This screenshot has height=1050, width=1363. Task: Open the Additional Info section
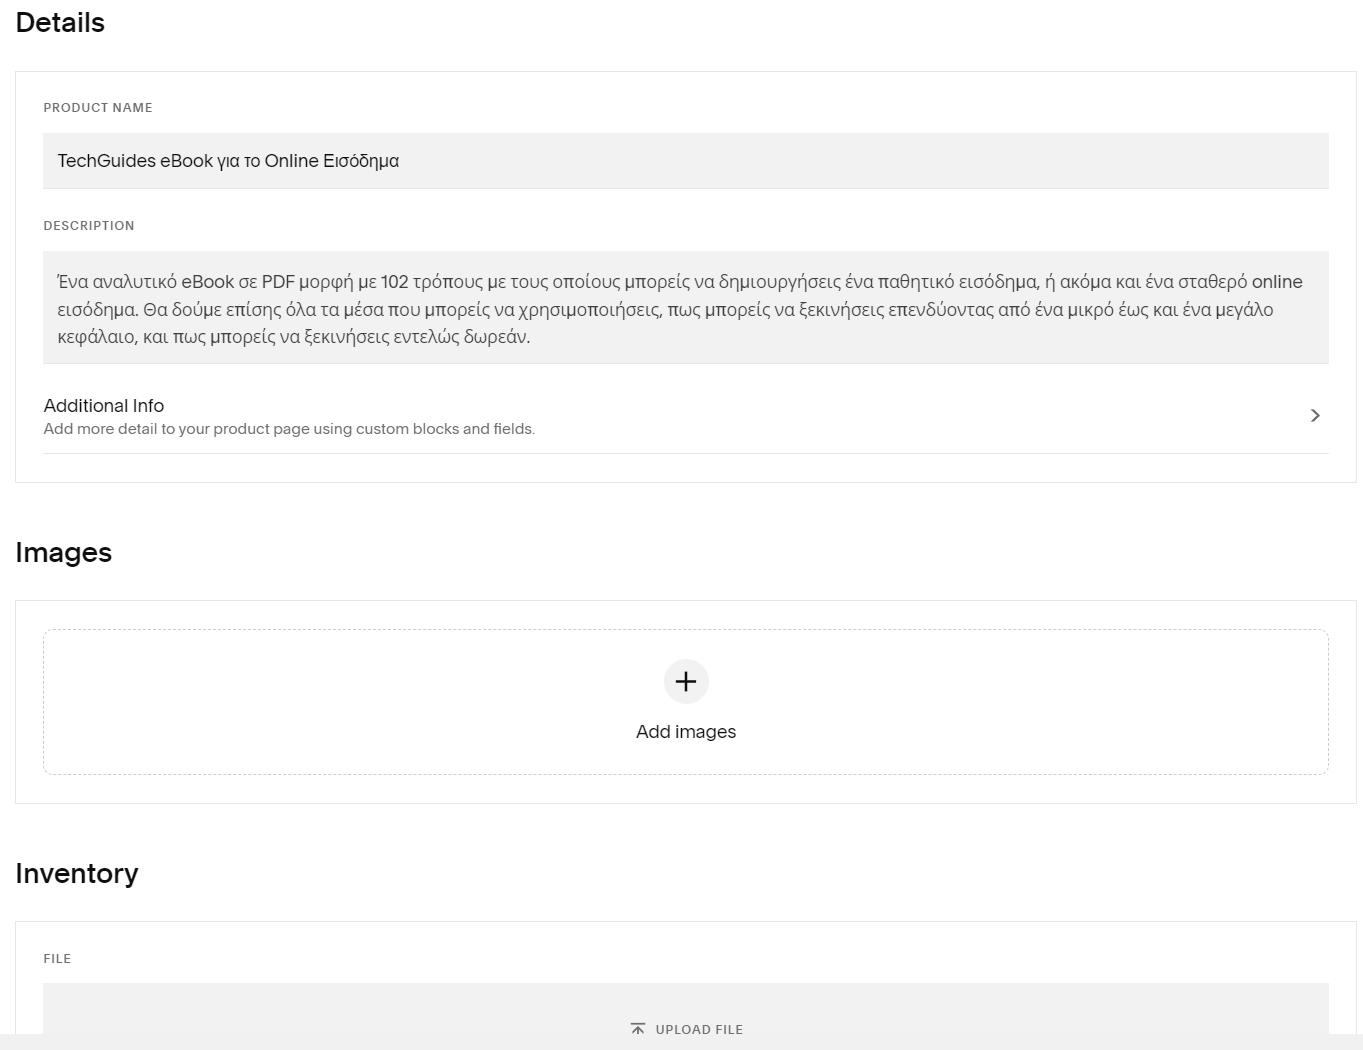coord(103,406)
